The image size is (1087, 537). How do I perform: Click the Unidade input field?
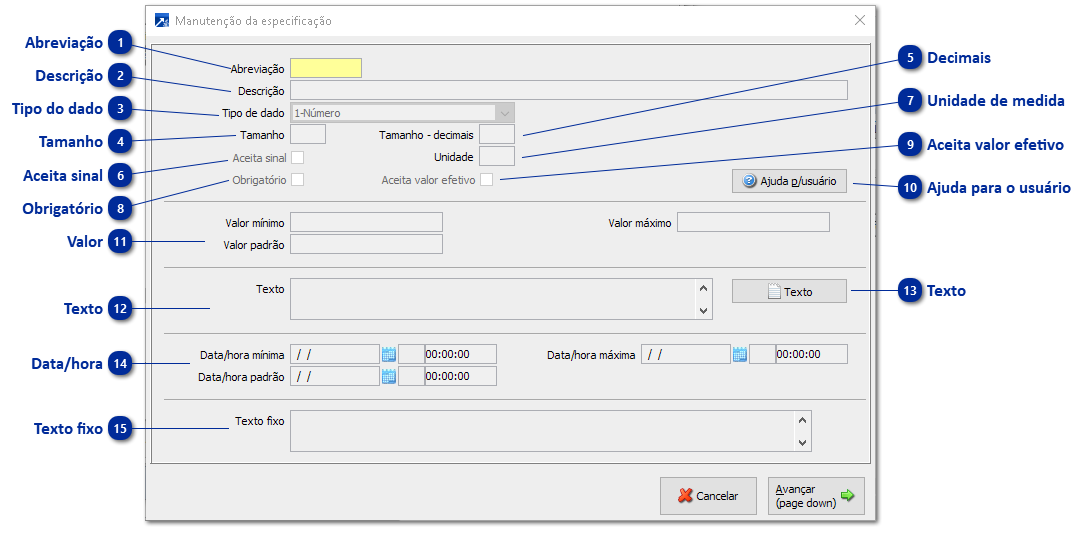(497, 157)
